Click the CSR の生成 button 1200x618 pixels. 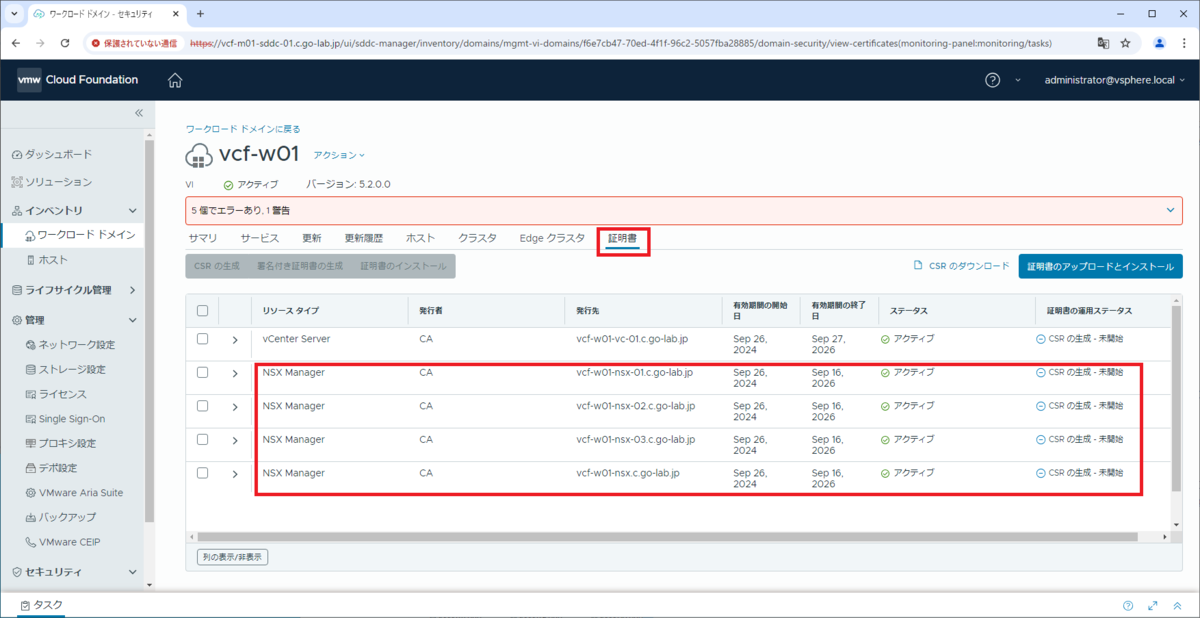217,266
